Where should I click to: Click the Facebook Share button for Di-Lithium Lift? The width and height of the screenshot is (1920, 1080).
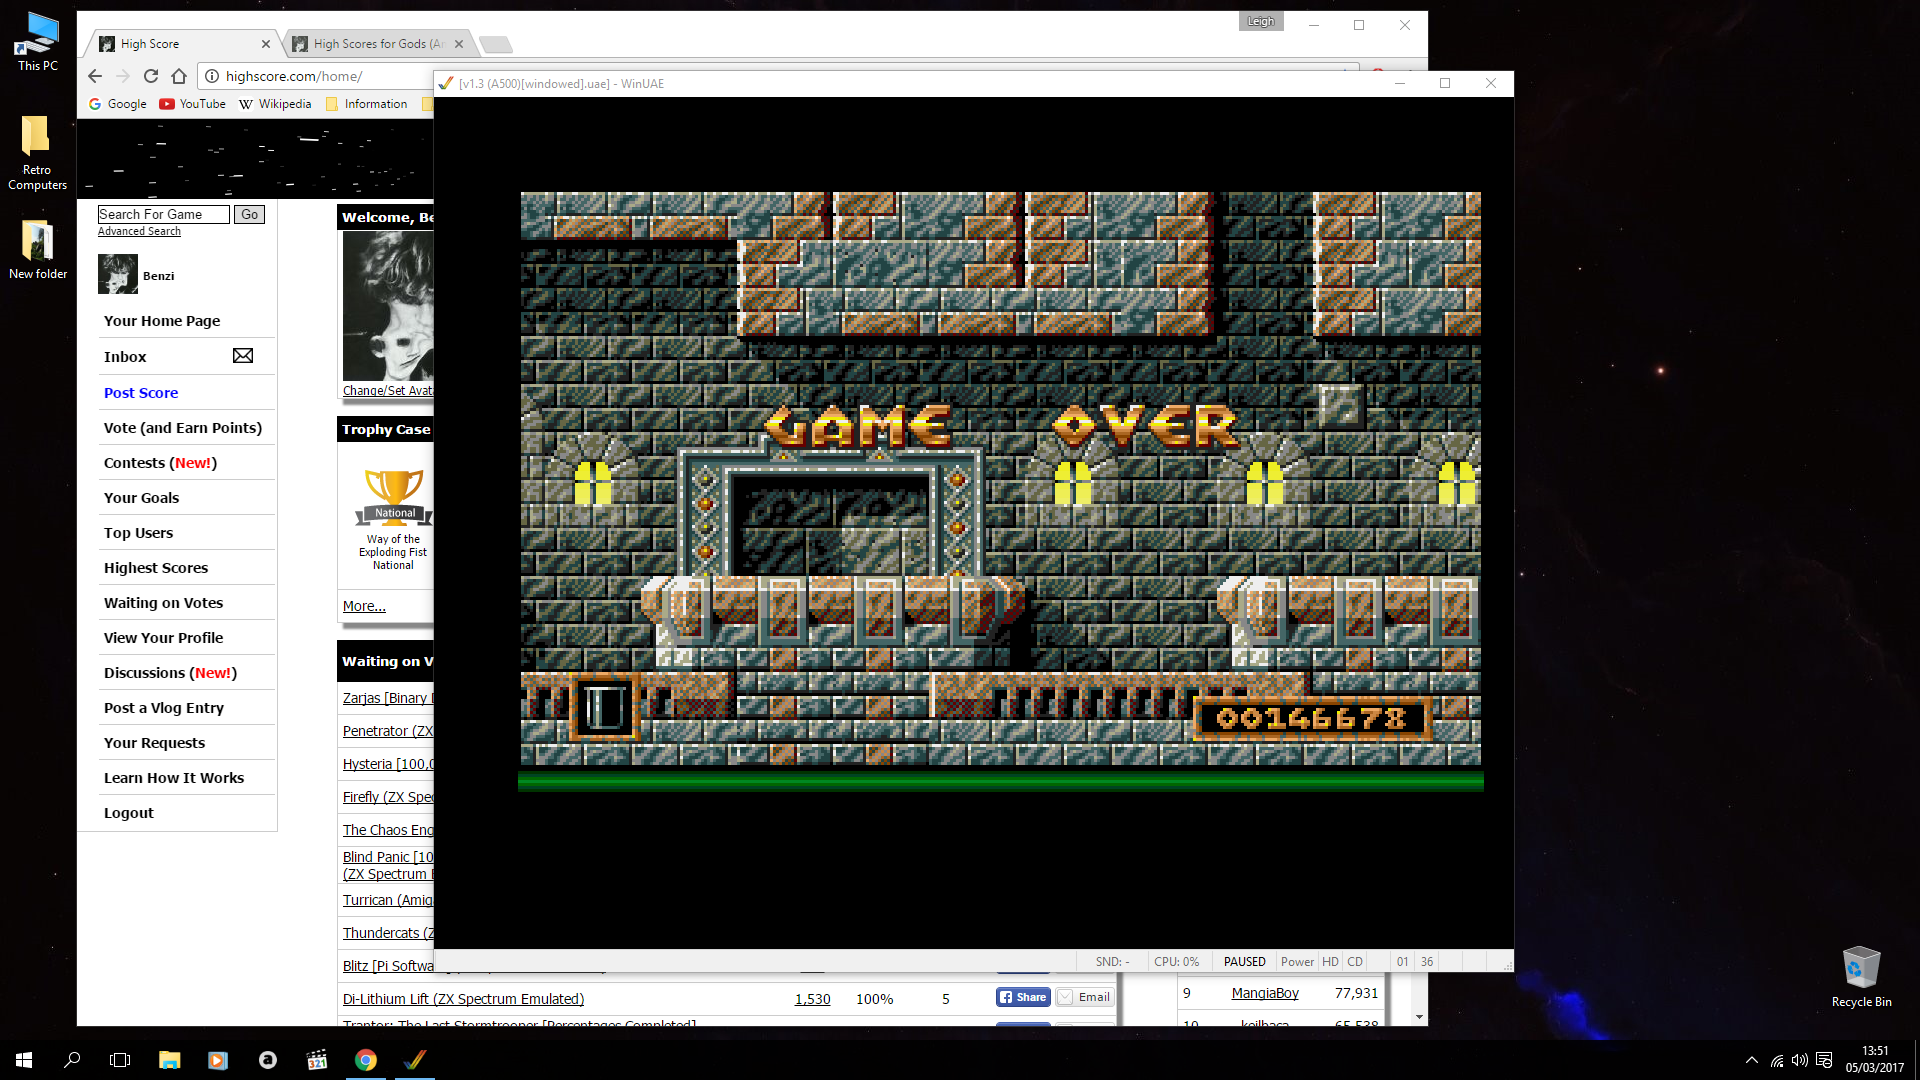1023,997
